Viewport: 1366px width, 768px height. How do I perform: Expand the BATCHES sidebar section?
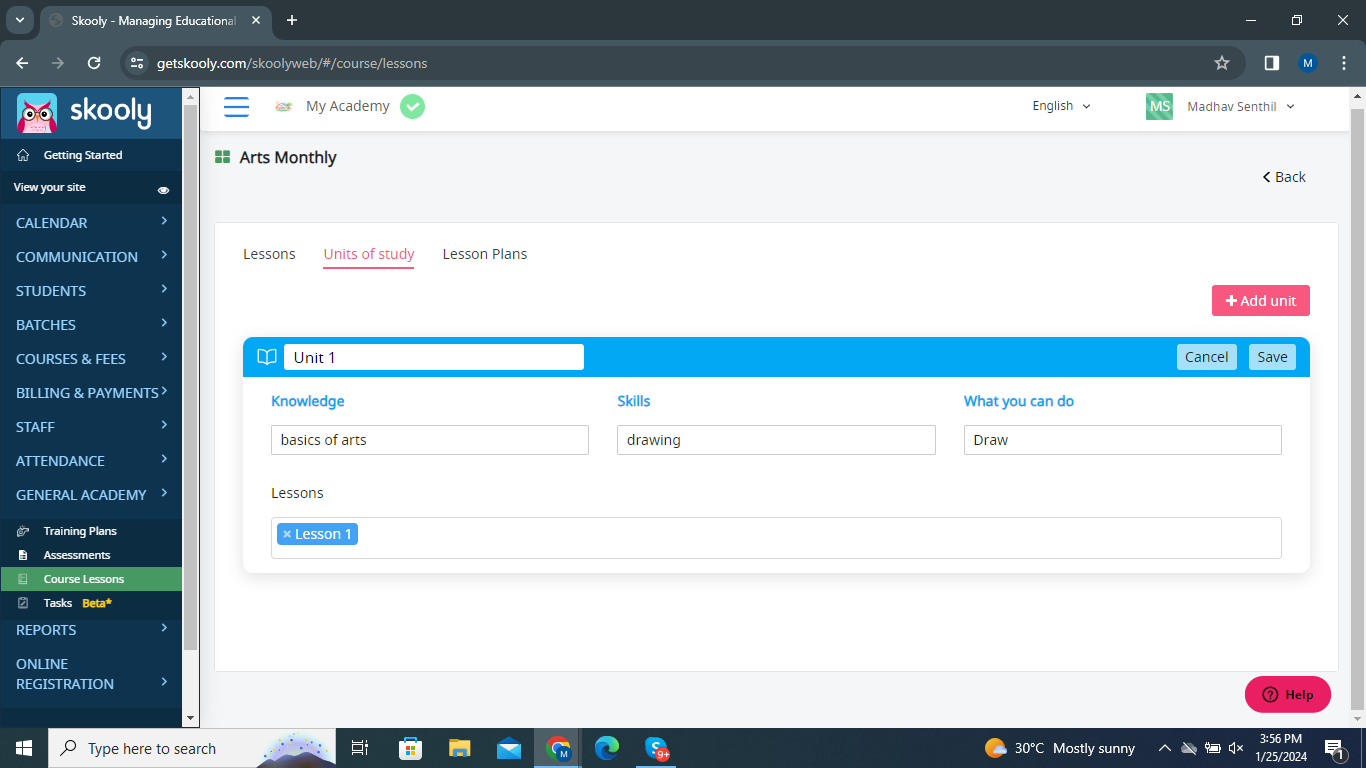pos(91,325)
